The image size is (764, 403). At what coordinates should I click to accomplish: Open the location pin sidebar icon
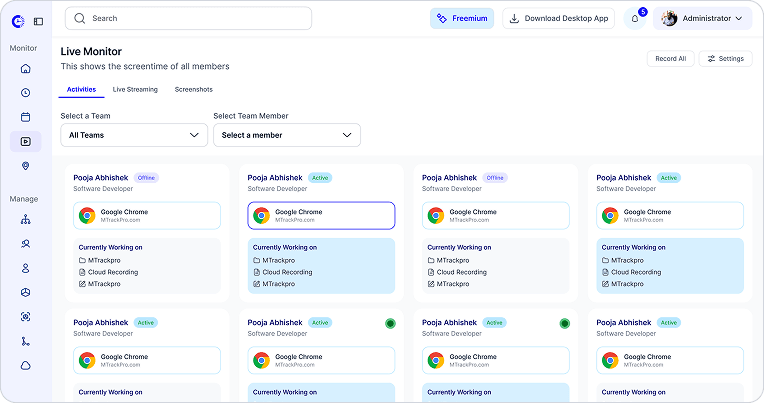click(x=26, y=166)
